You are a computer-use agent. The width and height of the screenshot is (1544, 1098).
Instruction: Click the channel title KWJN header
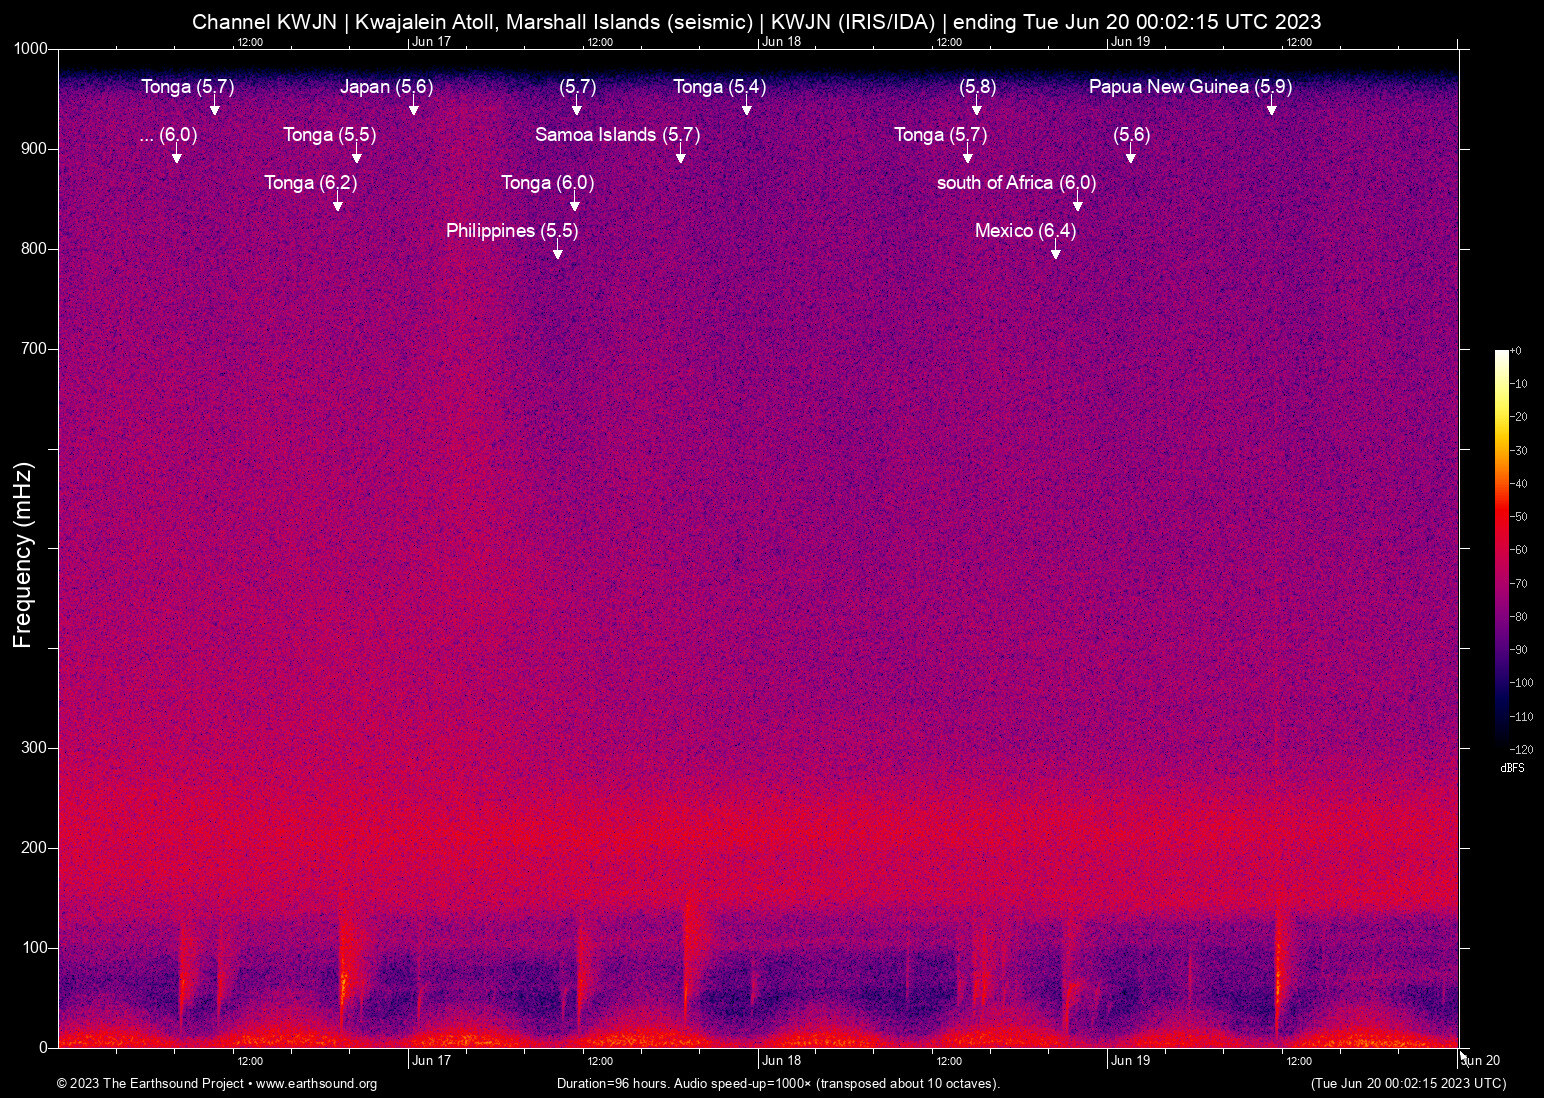(757, 21)
